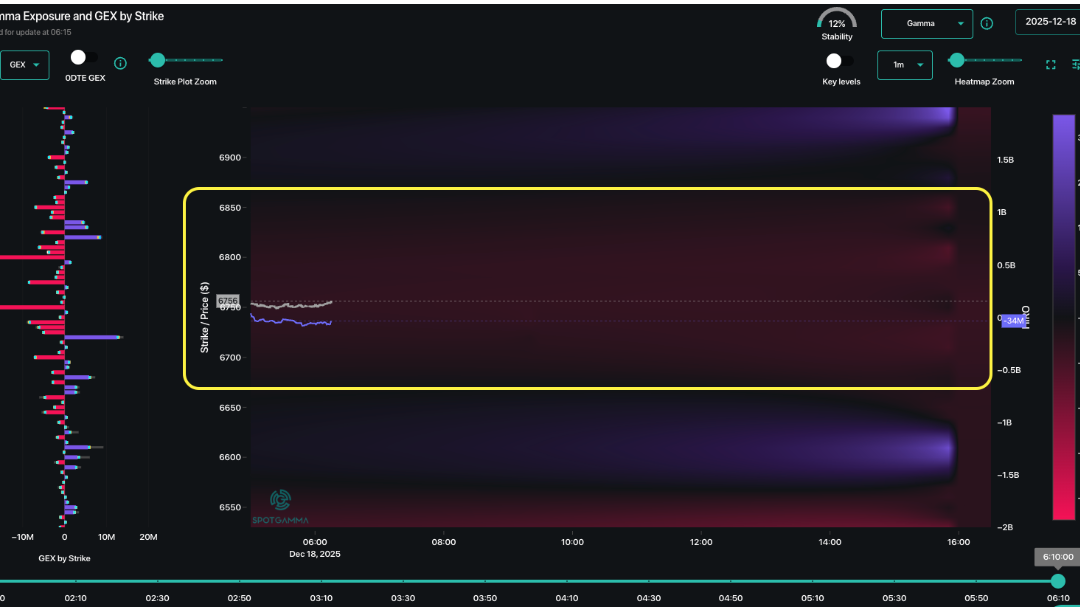1080x610 pixels.
Task: Click the info icon beside 0DTE GEX
Action: (x=120, y=62)
